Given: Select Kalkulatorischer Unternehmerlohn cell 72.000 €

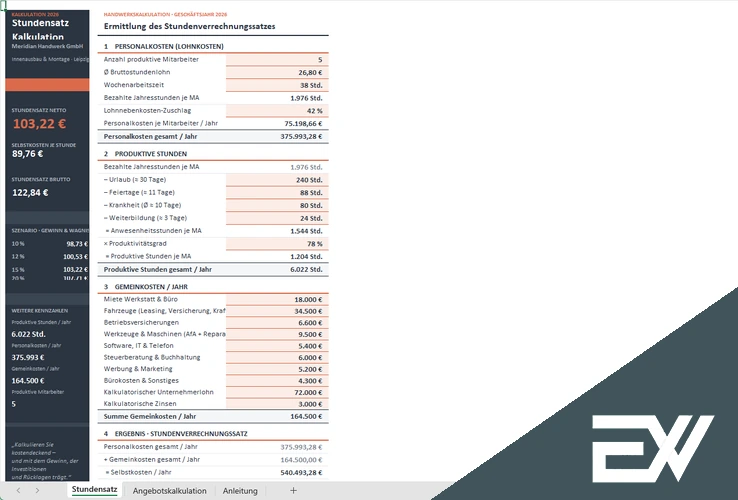Looking at the screenshot, I should tap(277, 392).
